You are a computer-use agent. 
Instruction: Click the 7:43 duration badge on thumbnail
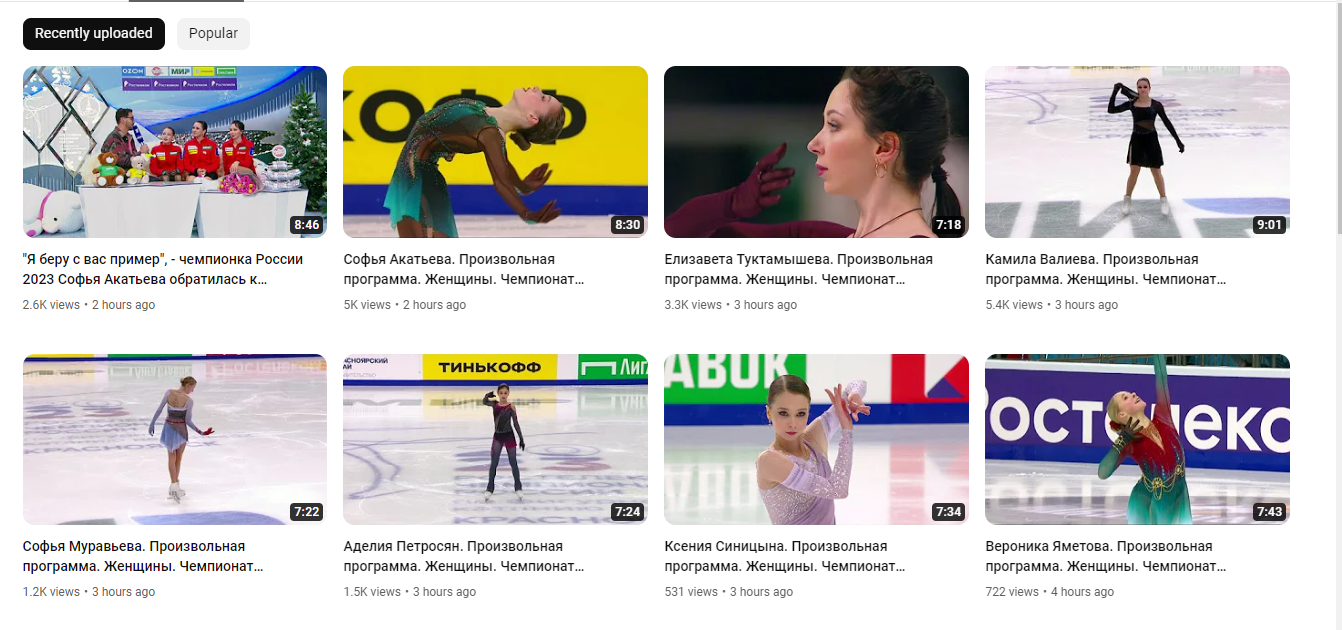point(1269,512)
